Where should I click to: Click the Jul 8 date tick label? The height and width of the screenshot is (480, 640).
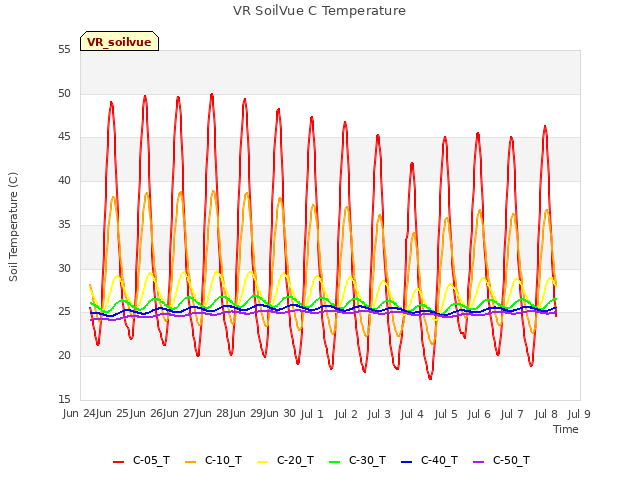pyautogui.click(x=546, y=415)
